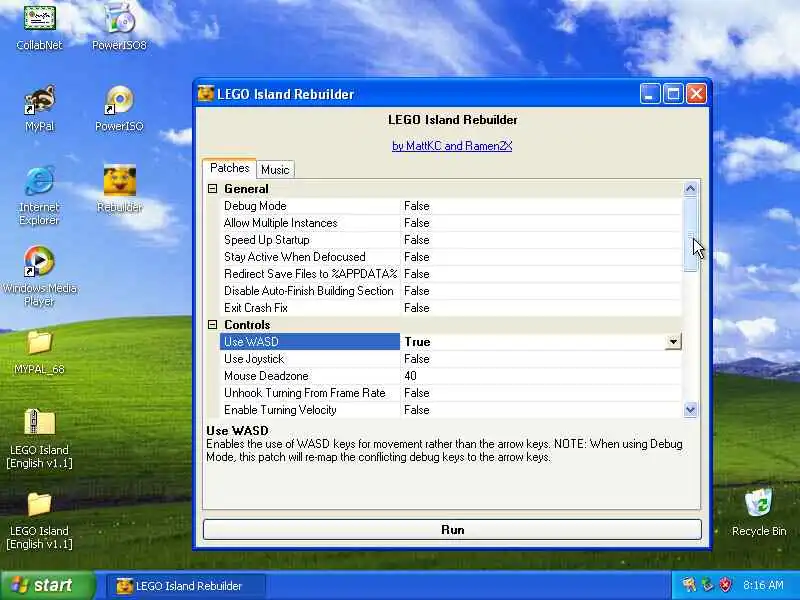Select the Exit Crash Fix property

(310, 308)
